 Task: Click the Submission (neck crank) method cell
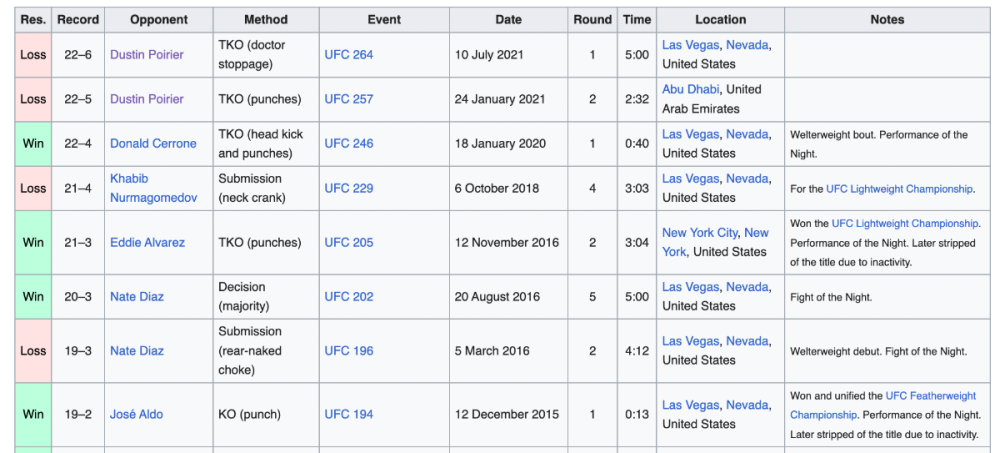266,188
